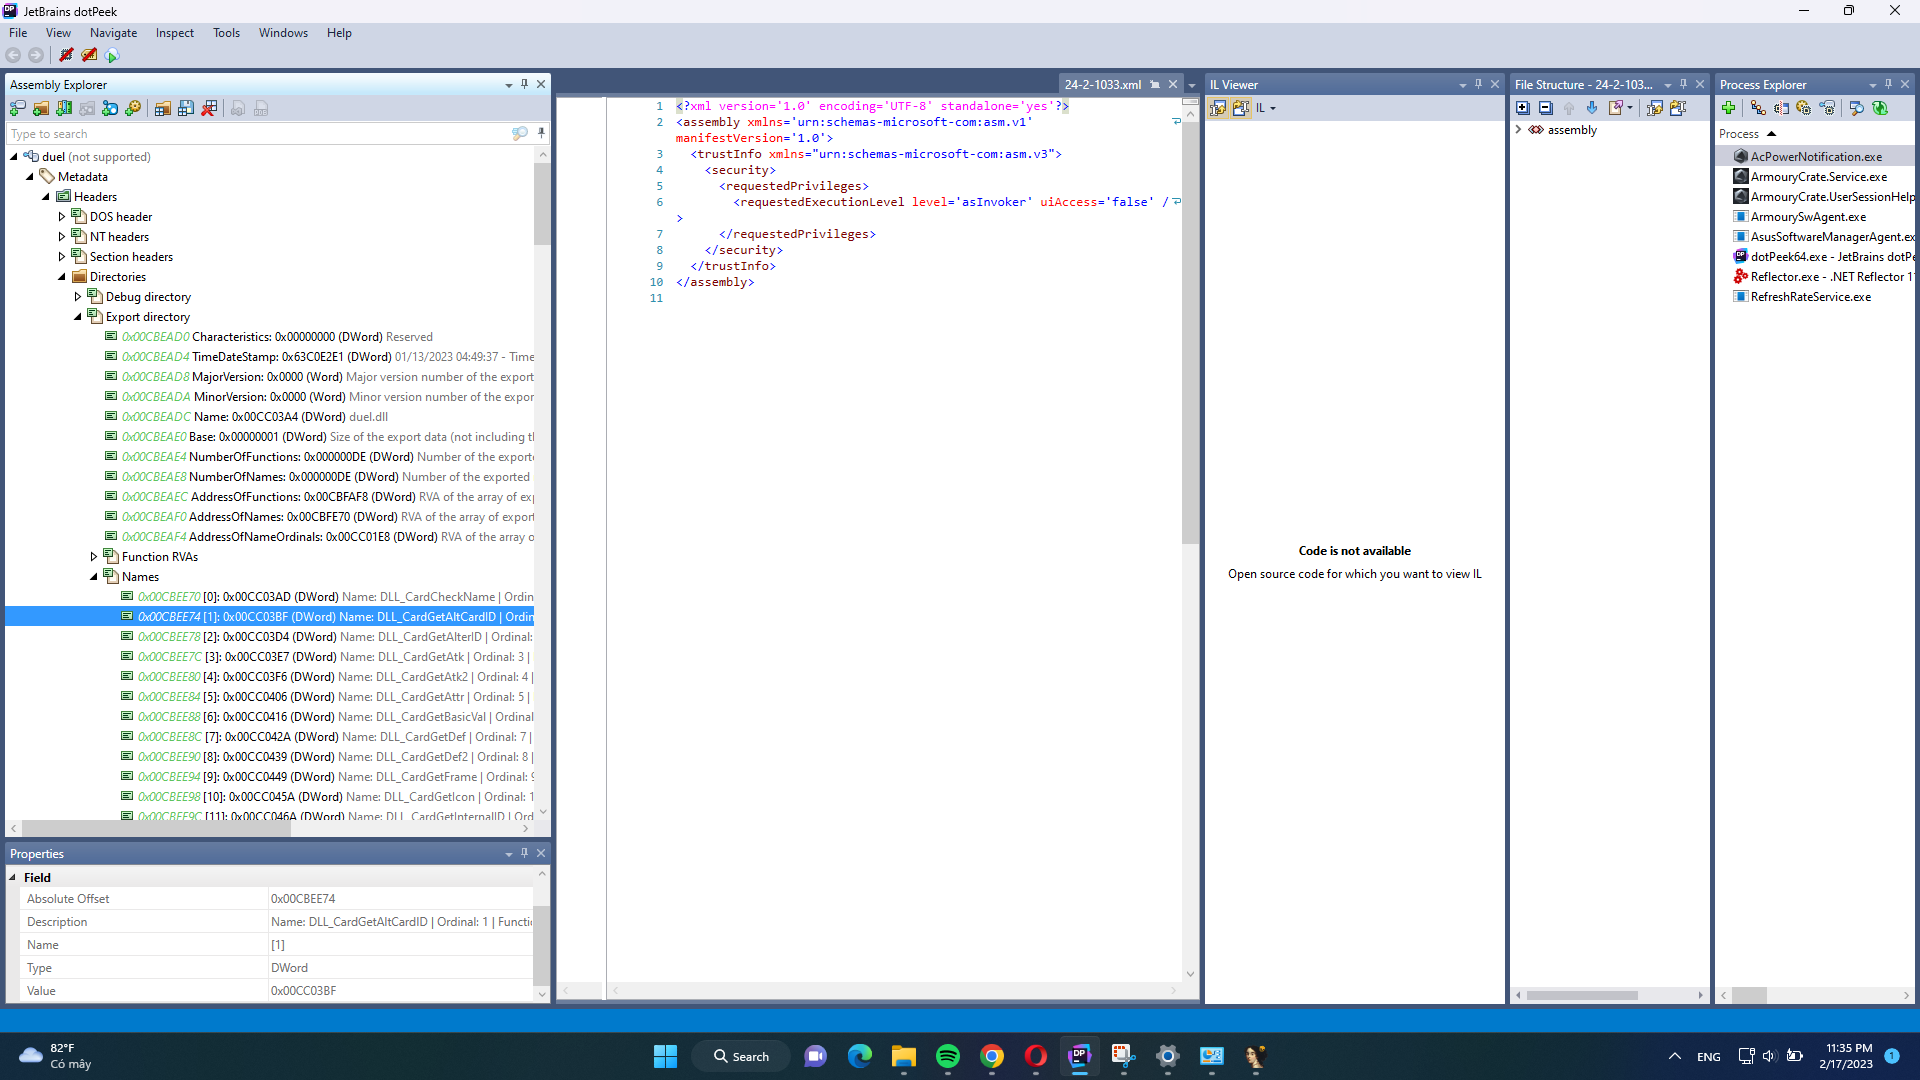This screenshot has height=1080, width=1920.
Task: Toggle automatic scrolling in IL Viewer
Action: point(1219,108)
